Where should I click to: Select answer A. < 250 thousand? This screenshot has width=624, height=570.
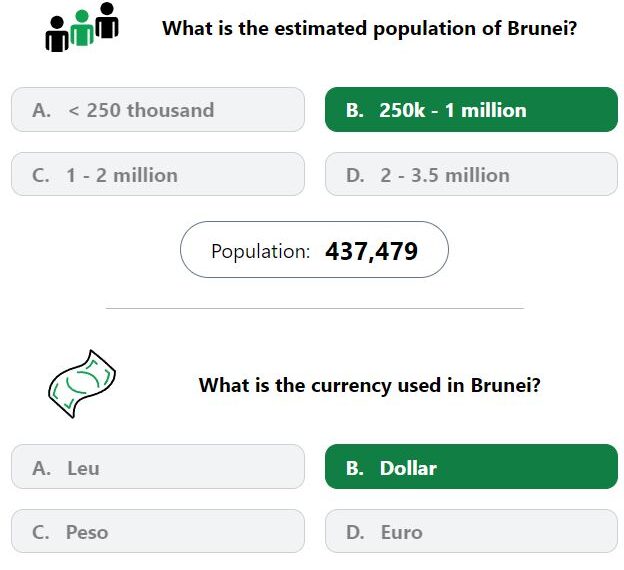tap(158, 110)
